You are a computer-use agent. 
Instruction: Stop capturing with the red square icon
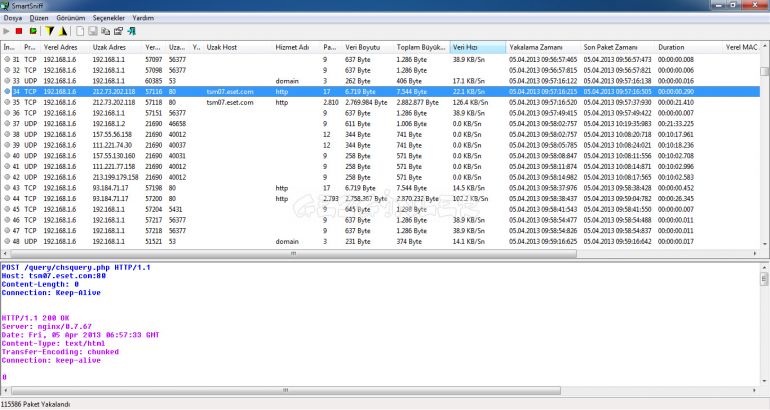coord(19,31)
